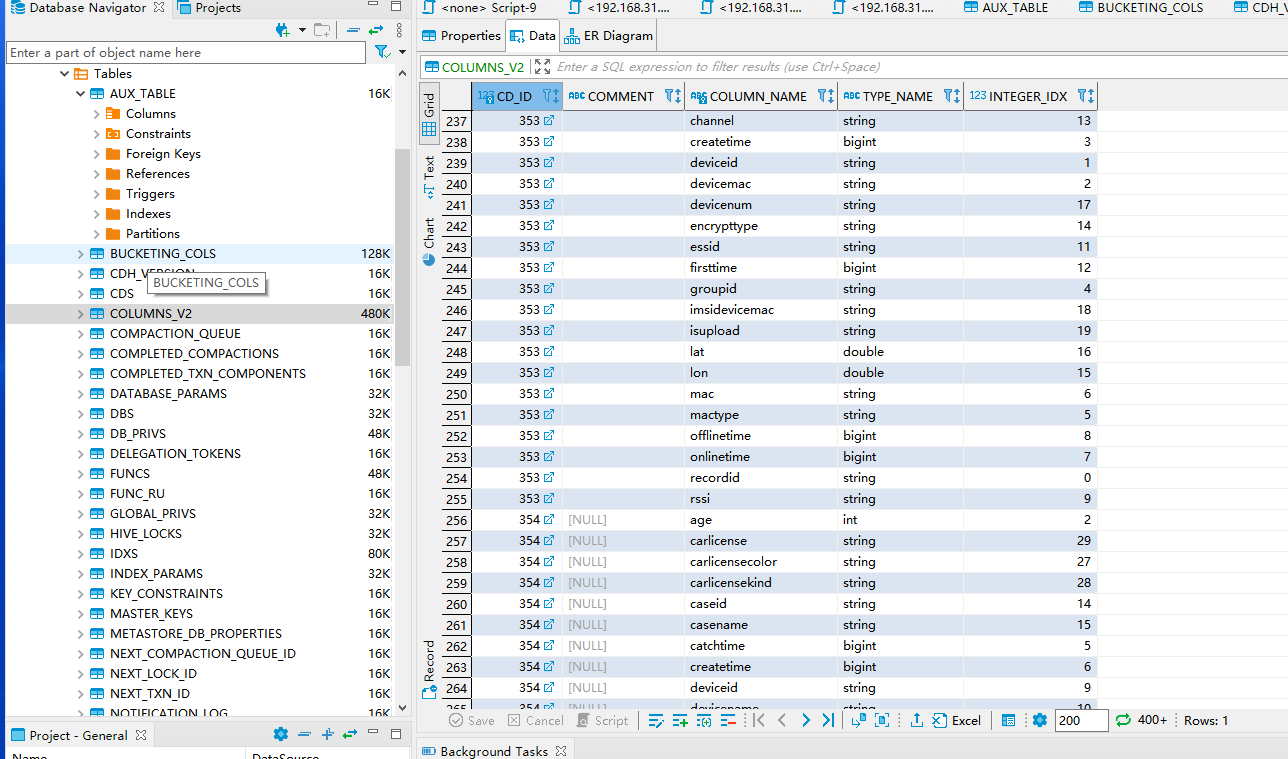Toggle the Grid presentation view
The image size is (1288, 759).
click(429, 115)
